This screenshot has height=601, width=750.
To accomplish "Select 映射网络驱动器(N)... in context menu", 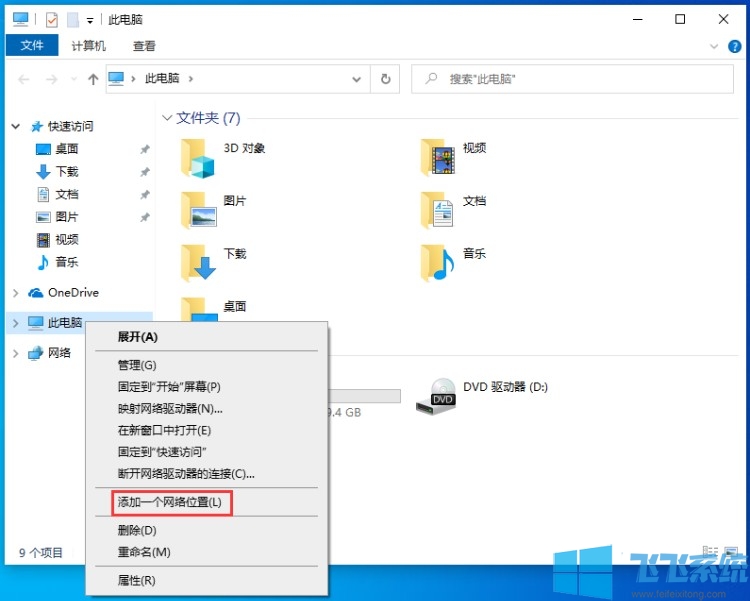I will coord(170,408).
